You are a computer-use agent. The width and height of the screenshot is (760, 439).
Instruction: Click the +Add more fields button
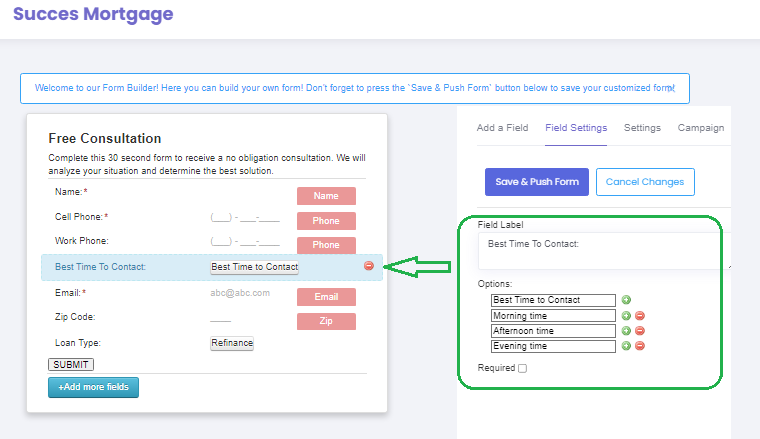[93, 387]
